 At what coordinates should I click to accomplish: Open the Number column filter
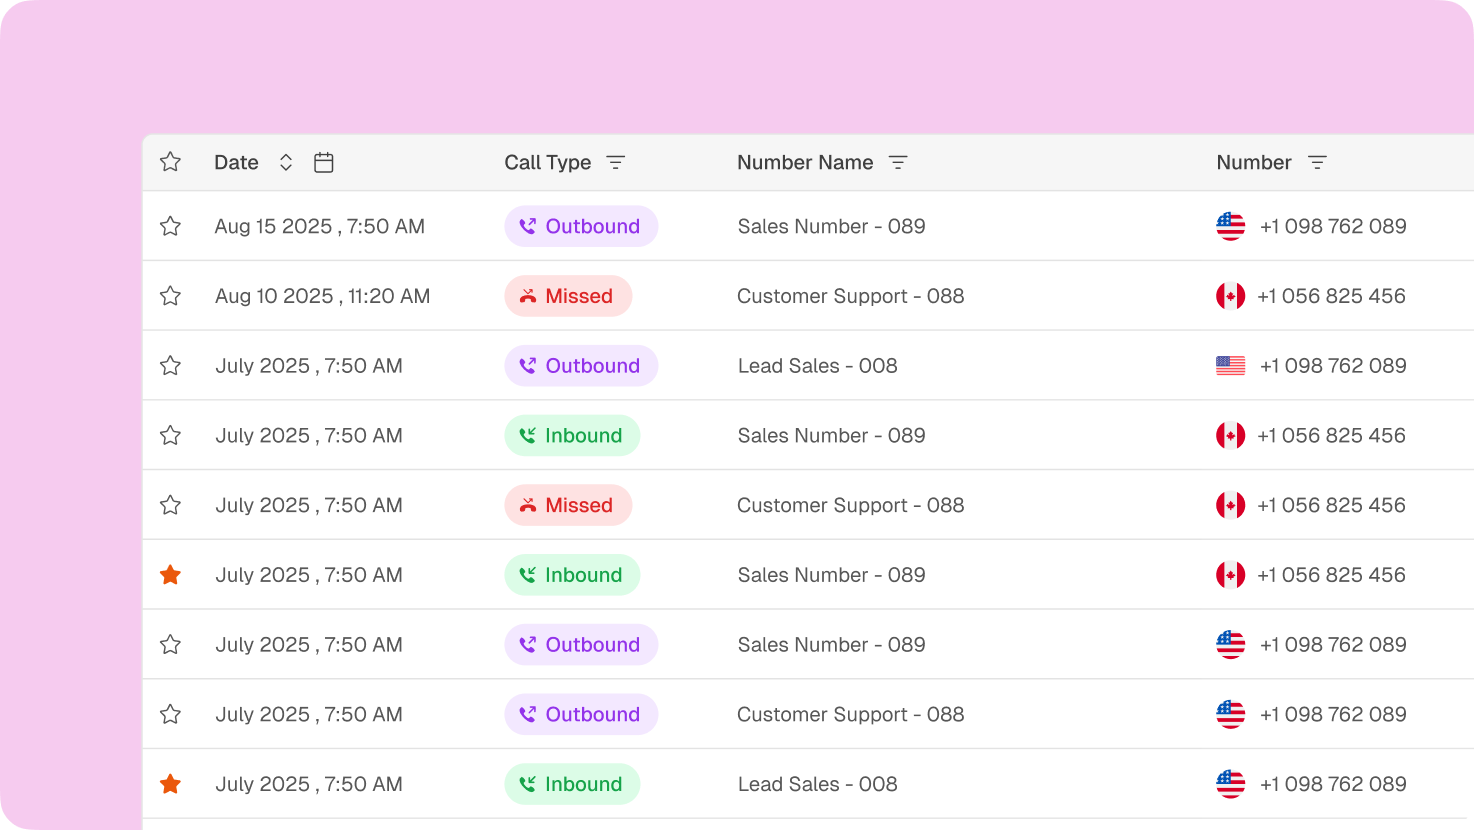1317,162
